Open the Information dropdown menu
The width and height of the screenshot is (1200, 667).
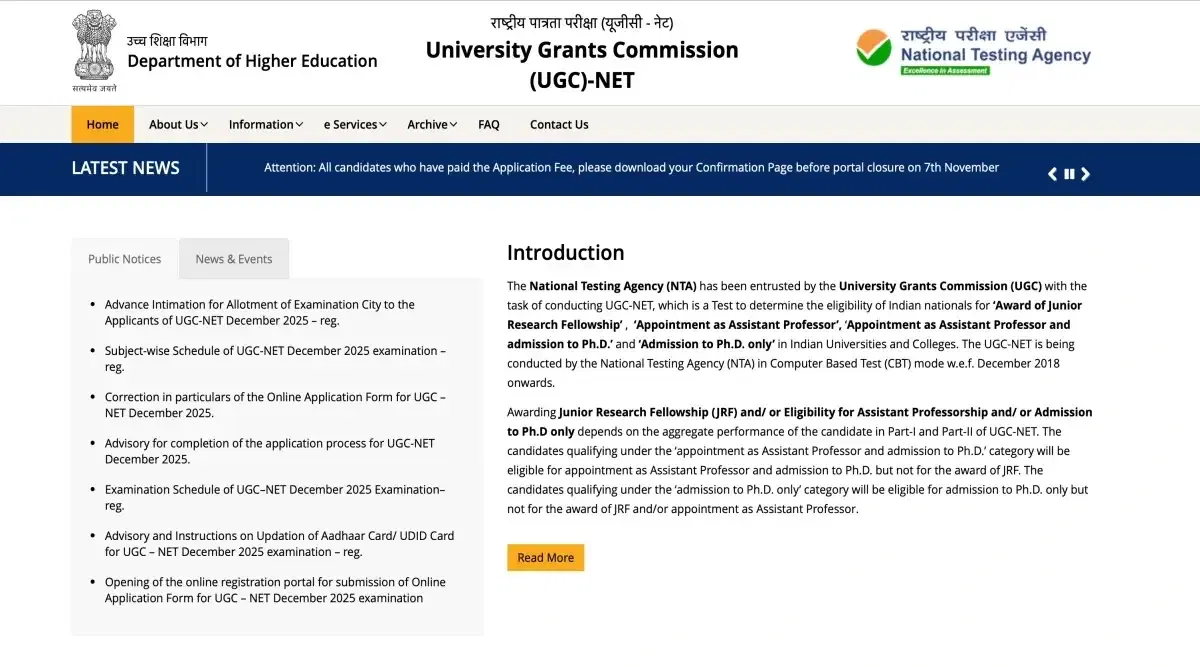tap(266, 125)
